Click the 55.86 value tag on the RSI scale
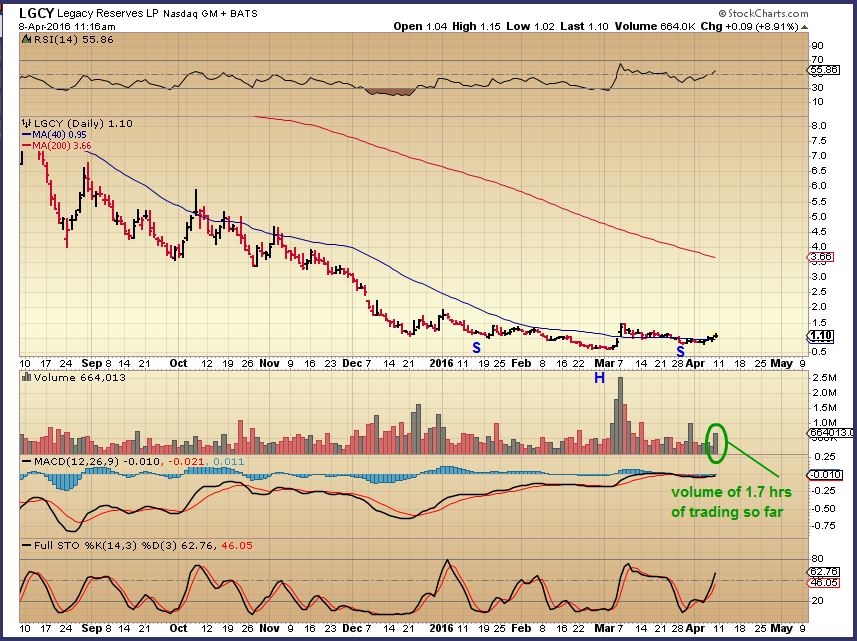 (823, 70)
